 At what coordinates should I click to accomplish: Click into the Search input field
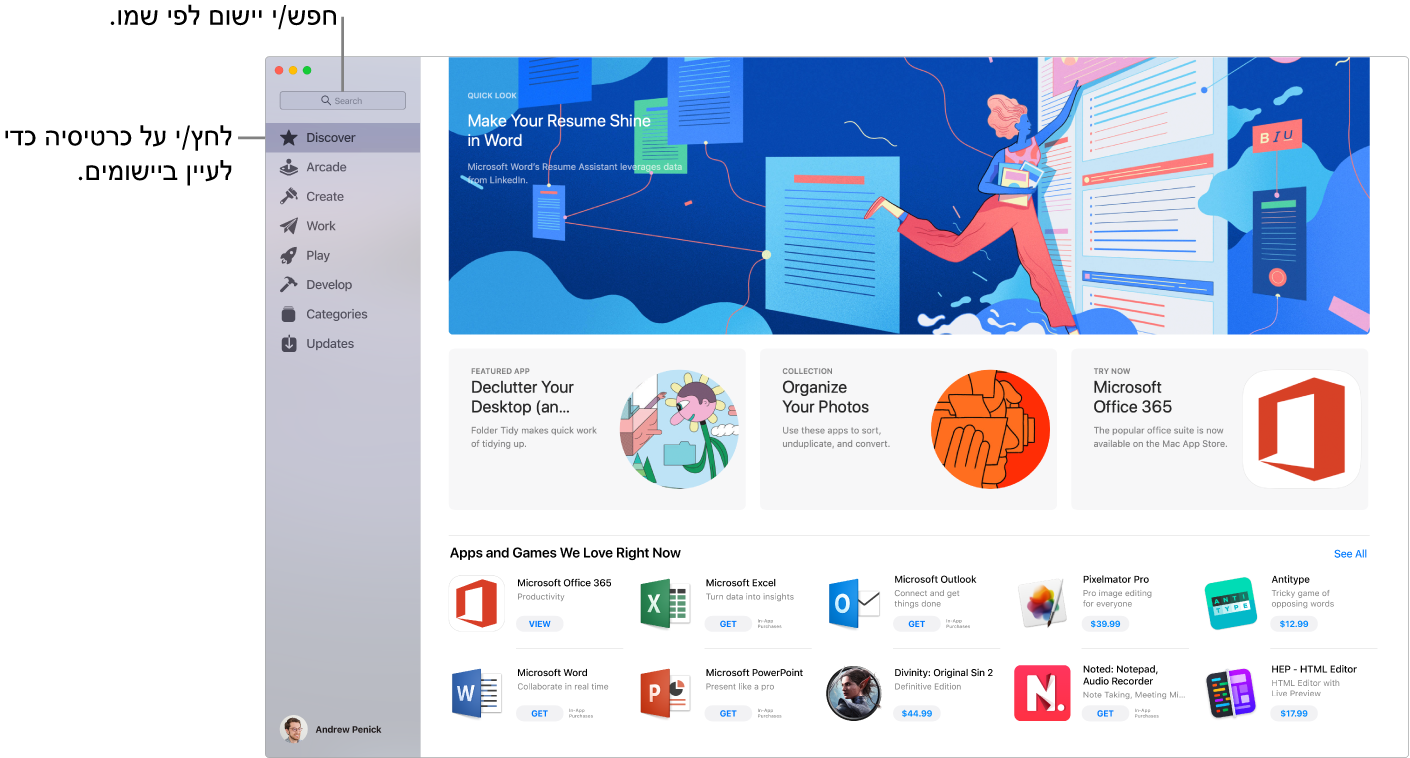(x=343, y=101)
